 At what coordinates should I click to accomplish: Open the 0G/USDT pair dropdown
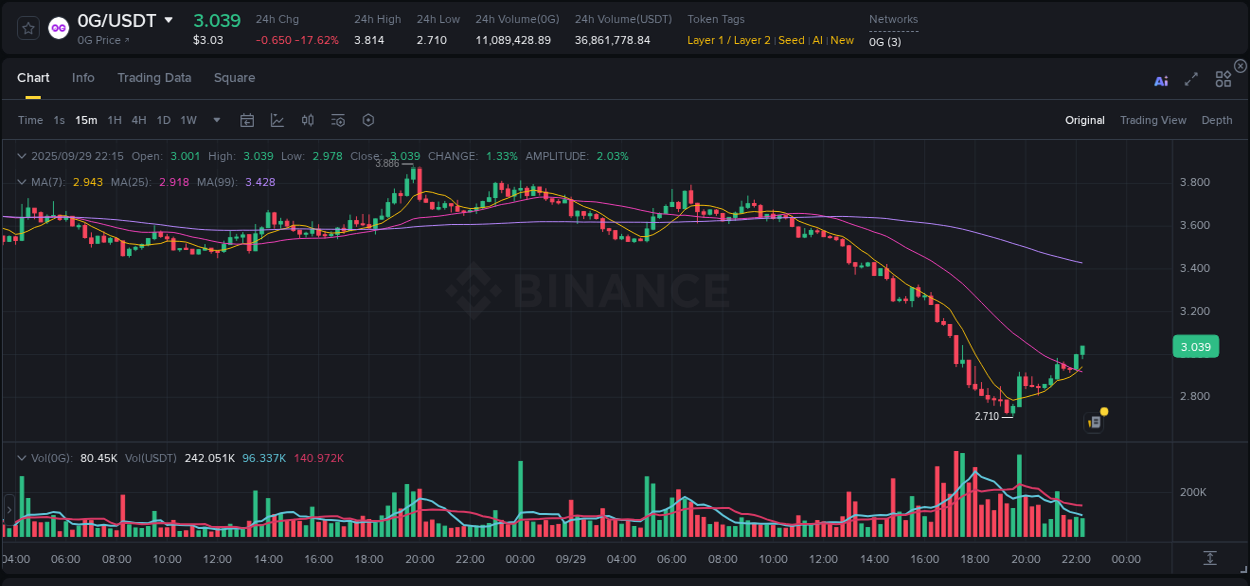(168, 20)
